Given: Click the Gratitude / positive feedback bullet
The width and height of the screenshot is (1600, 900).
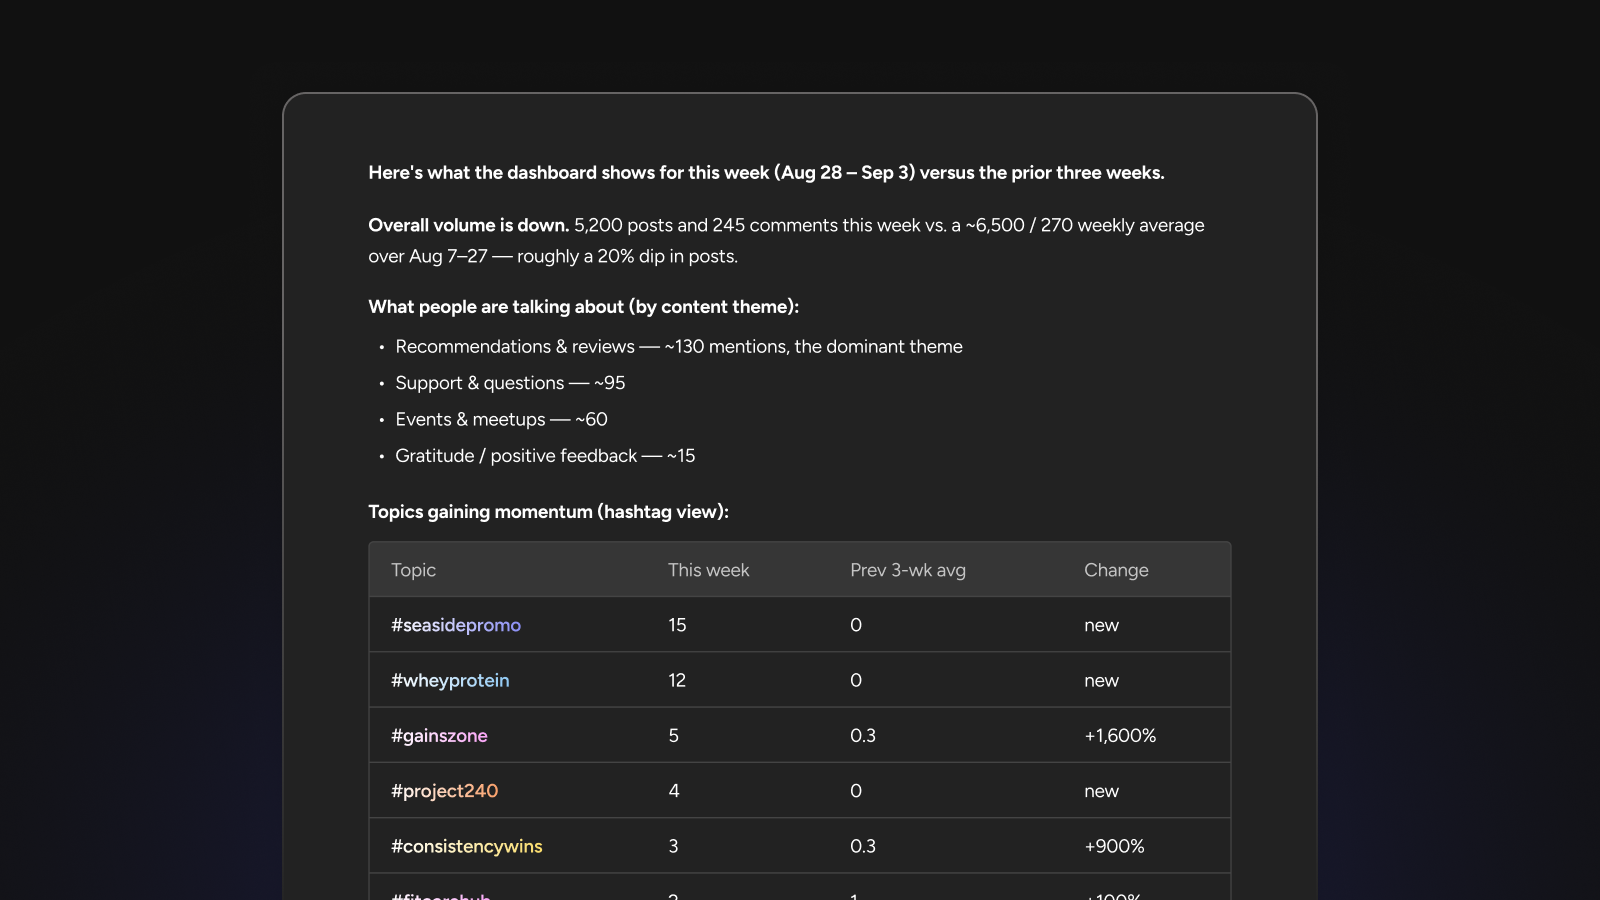Looking at the screenshot, I should point(545,456).
